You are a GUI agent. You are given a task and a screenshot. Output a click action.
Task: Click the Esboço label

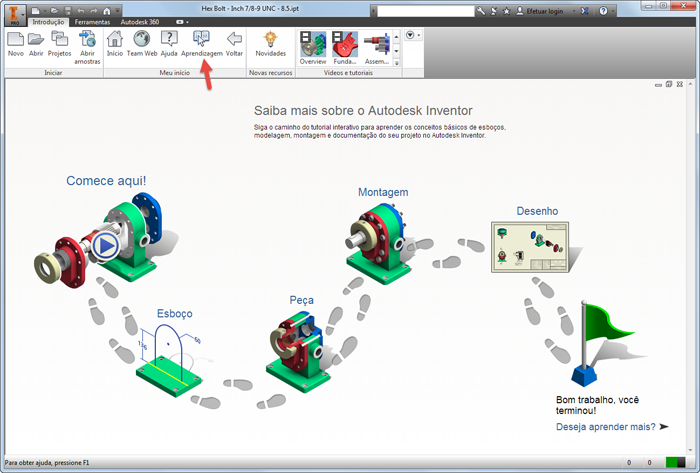coord(175,314)
